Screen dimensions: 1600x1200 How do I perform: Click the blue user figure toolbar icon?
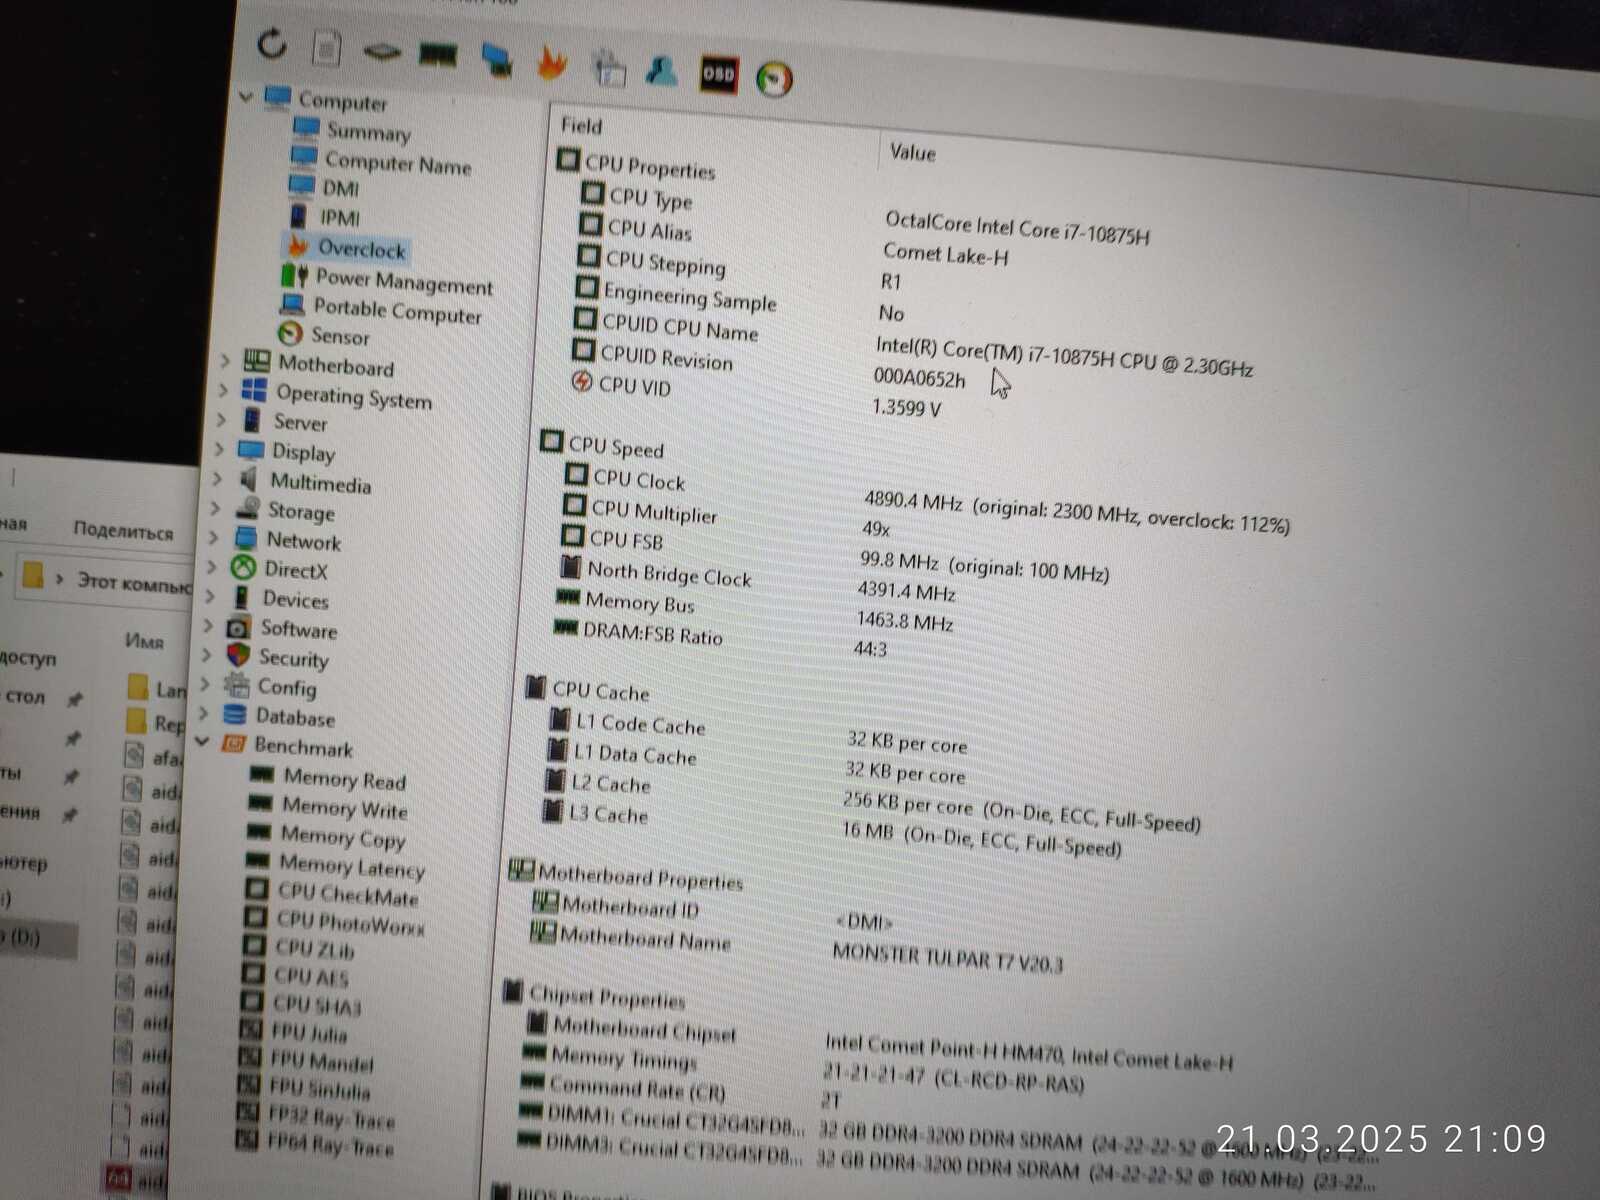(x=661, y=71)
